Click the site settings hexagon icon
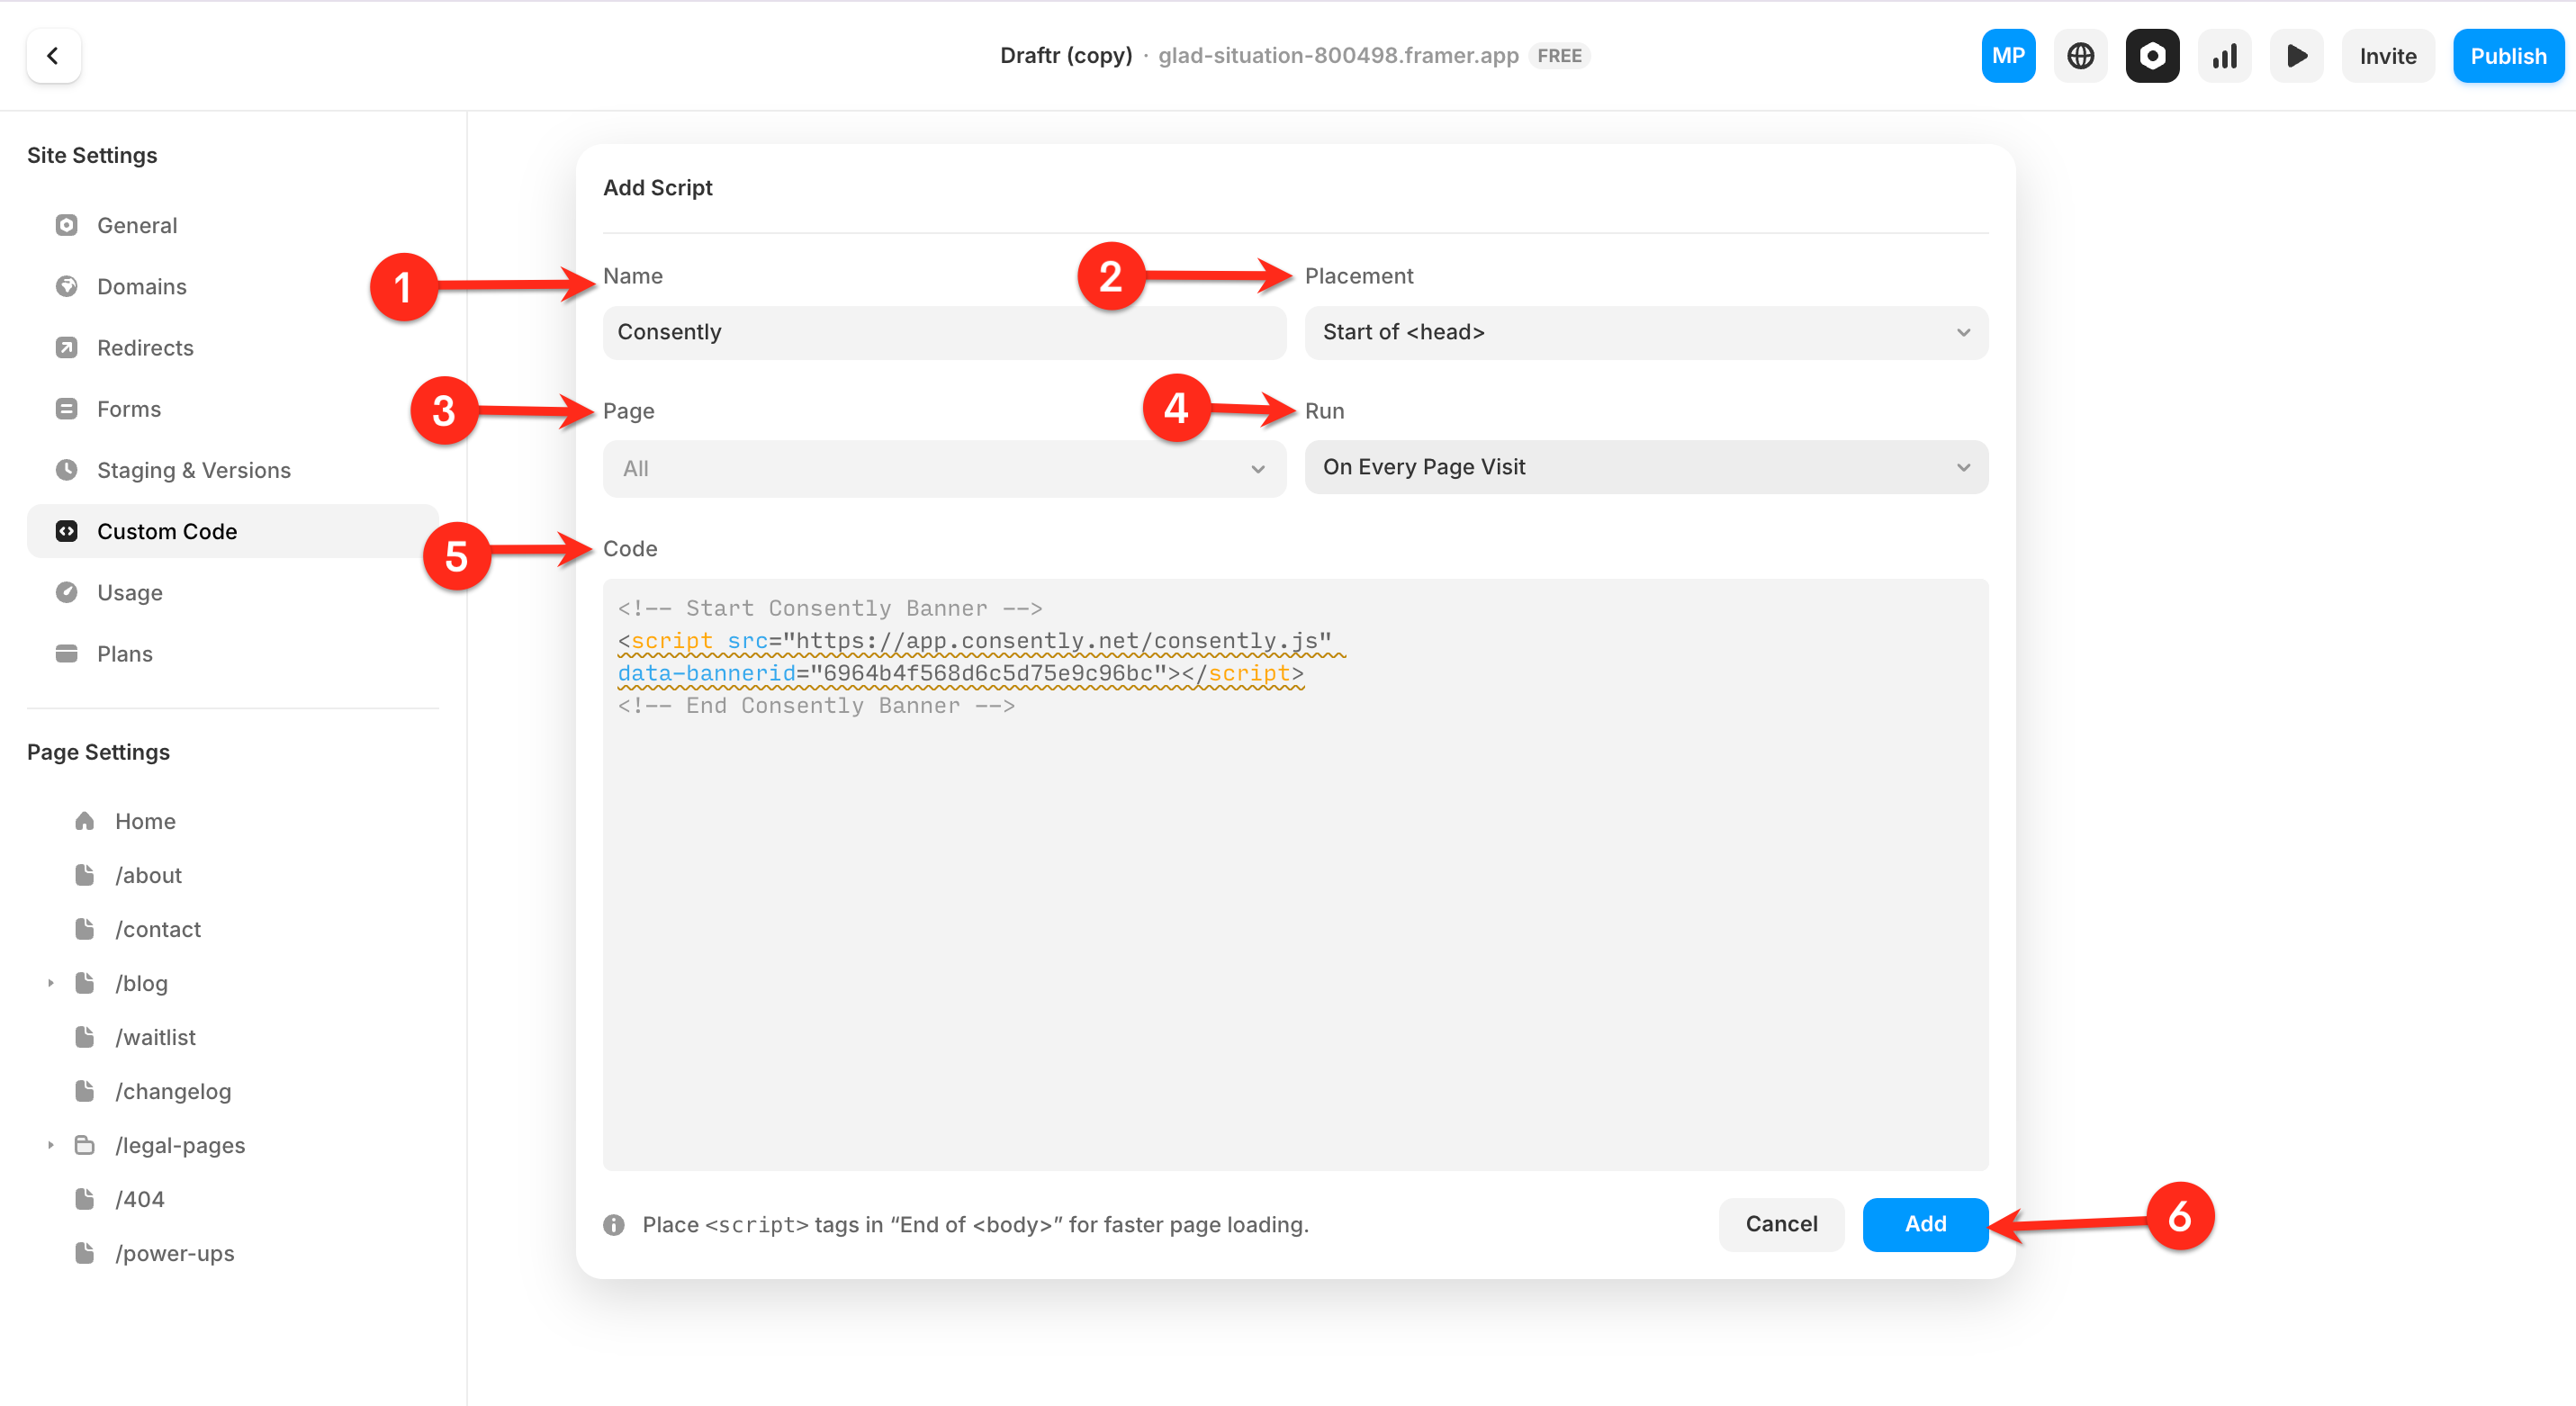This screenshot has height=1406, width=2576. coord(2152,56)
